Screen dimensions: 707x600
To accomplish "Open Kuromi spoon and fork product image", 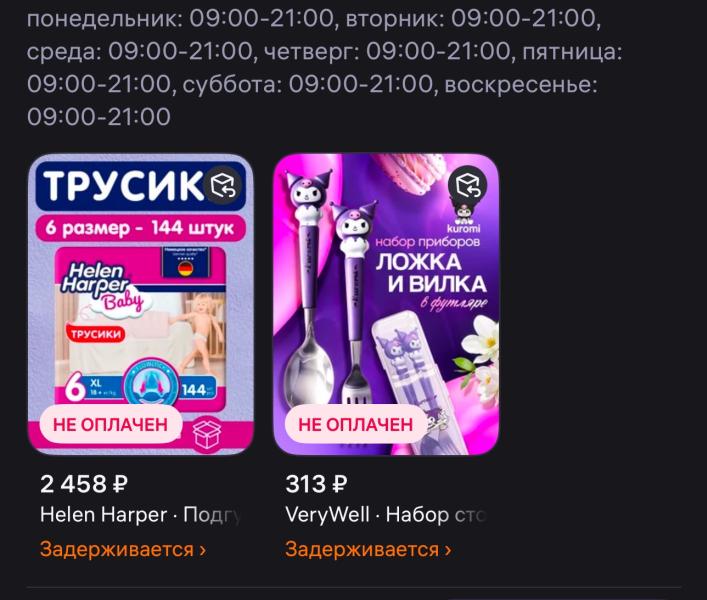I will (x=386, y=304).
